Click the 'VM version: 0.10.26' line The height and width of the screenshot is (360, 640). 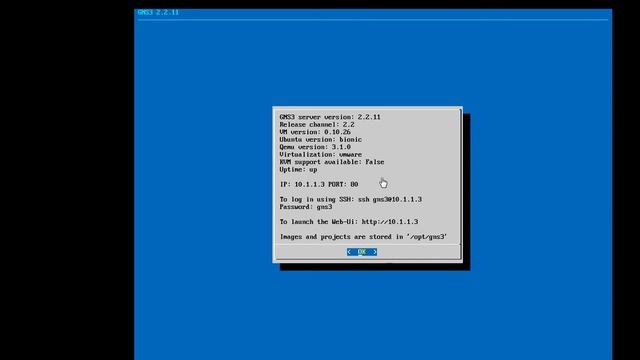click(x=315, y=132)
